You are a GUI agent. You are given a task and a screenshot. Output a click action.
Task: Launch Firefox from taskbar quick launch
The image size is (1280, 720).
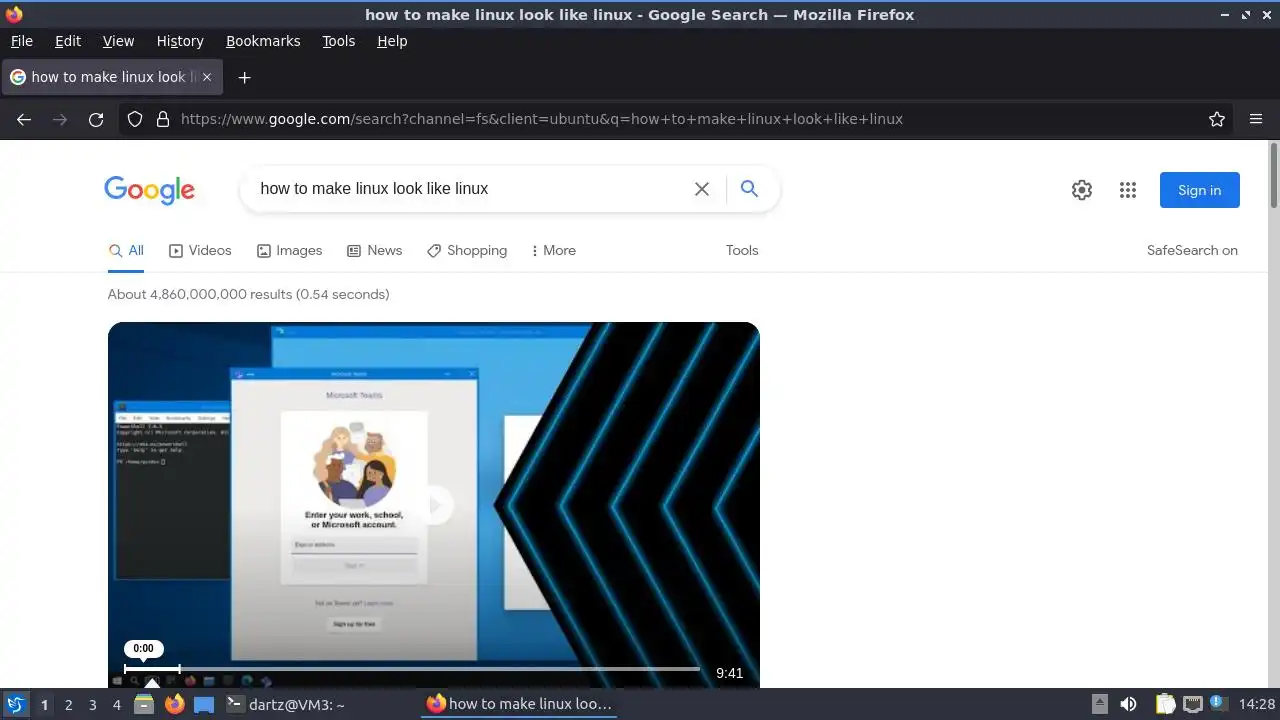tap(175, 704)
